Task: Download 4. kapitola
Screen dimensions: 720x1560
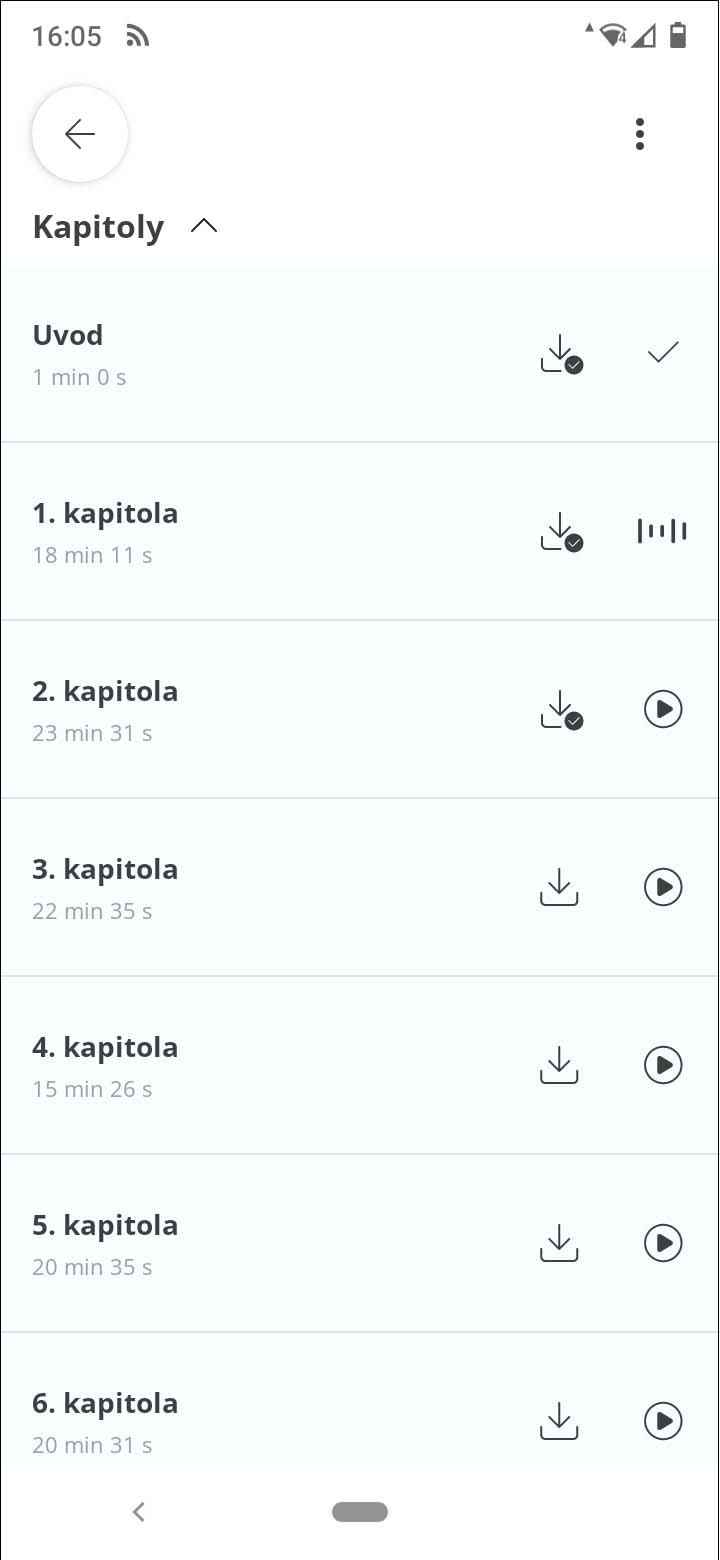Action: [x=560, y=1065]
